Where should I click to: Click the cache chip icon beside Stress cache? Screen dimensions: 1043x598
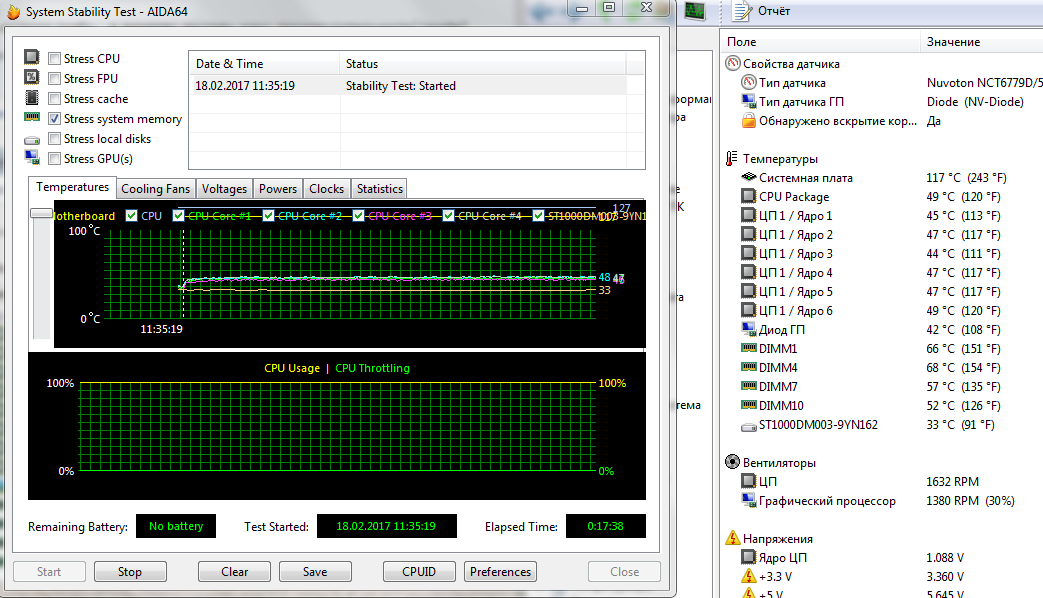pyautogui.click(x=31, y=98)
